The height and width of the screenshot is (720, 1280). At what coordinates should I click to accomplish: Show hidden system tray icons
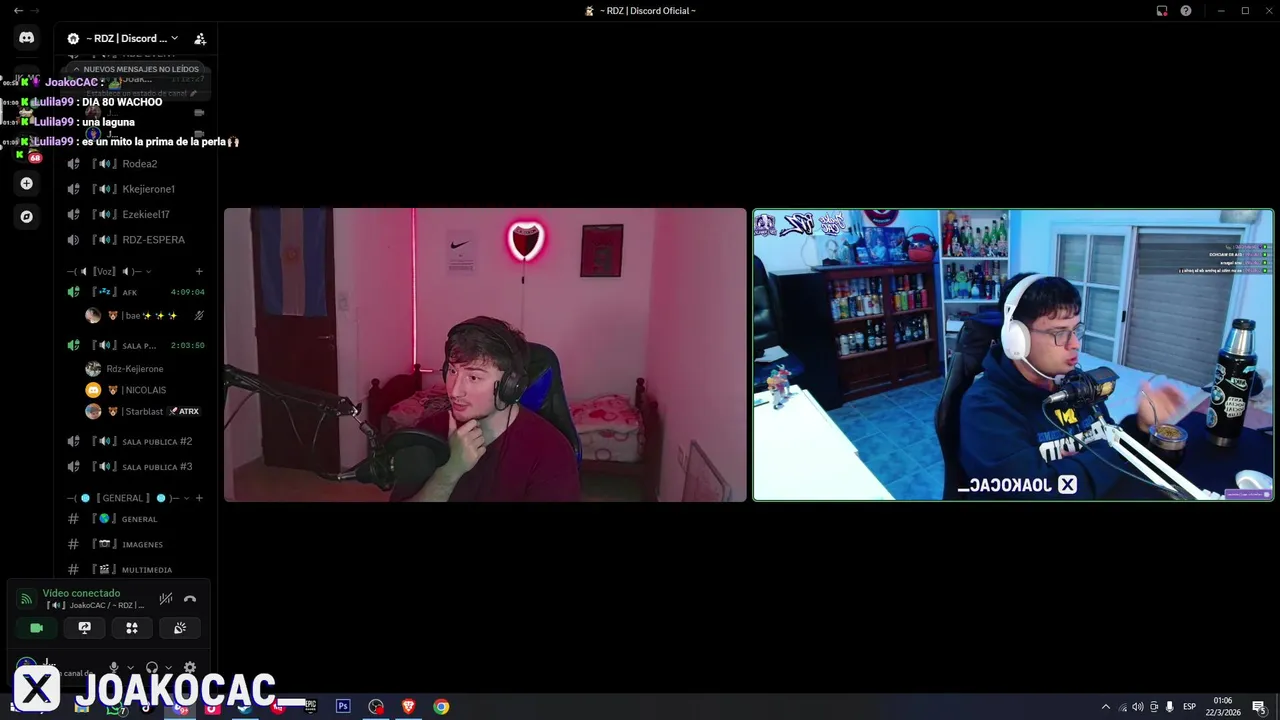pyautogui.click(x=1105, y=707)
